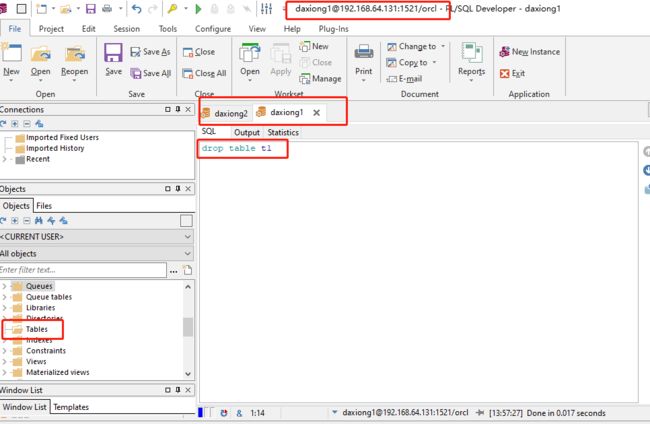Viewport: 650px width, 424px height.
Task: Click the New Instance button
Action: 529,52
